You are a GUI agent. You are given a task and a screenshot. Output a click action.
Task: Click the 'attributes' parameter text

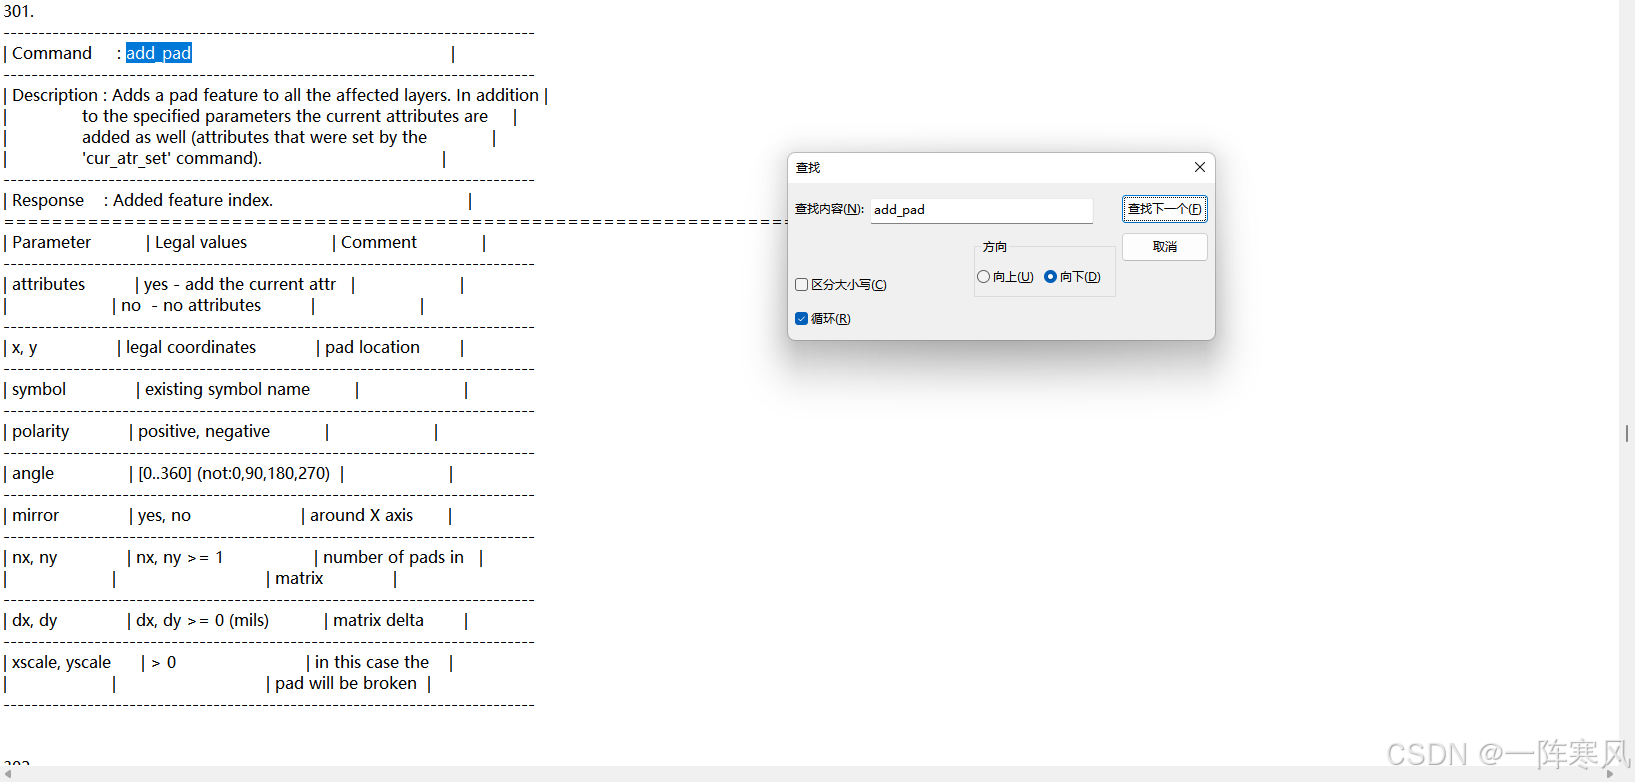coord(48,285)
